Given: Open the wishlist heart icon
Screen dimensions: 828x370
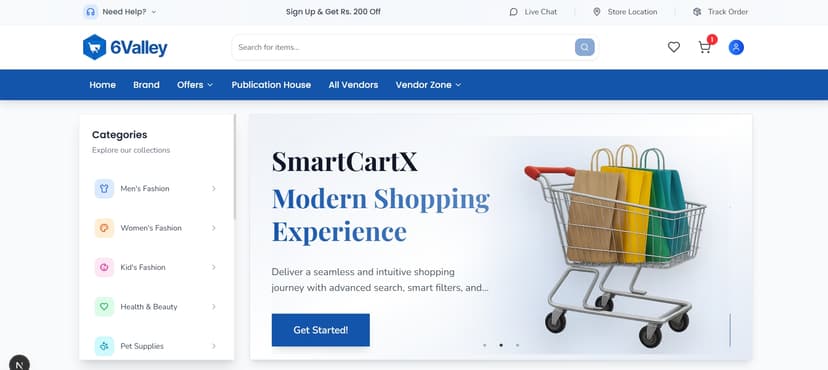Looking at the screenshot, I should pyautogui.click(x=674, y=47).
